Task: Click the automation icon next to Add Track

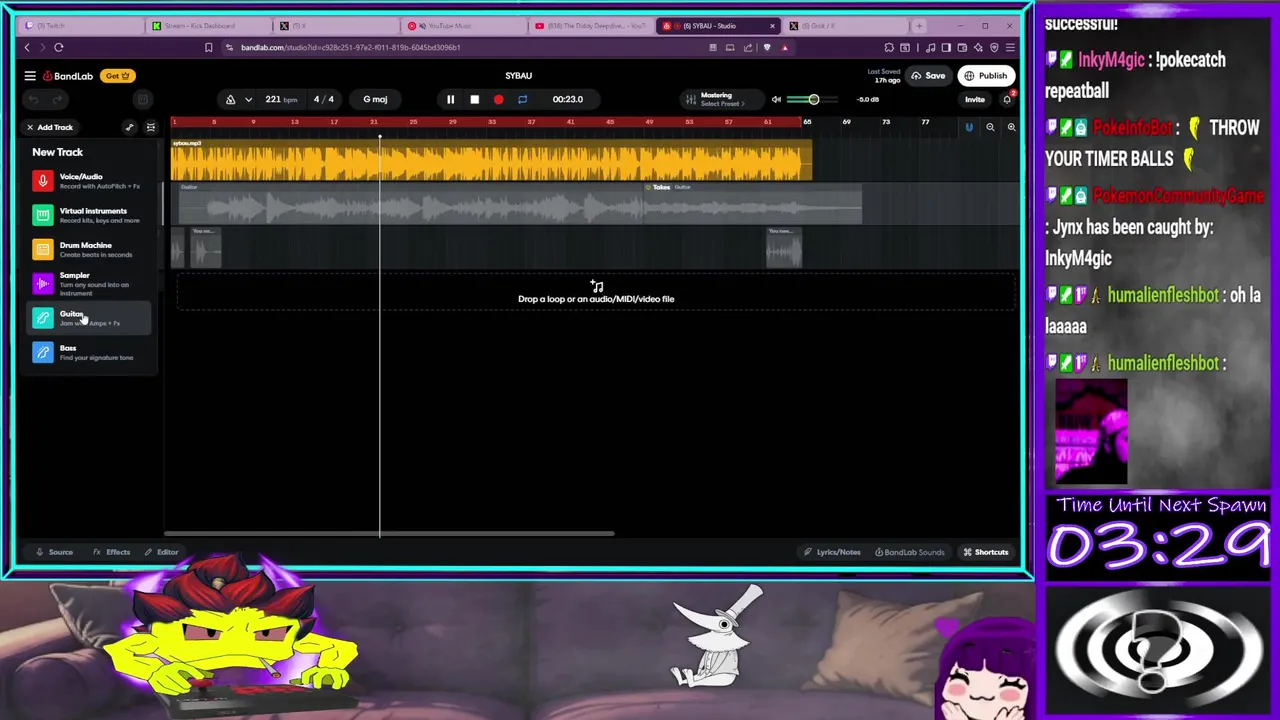Action: (129, 127)
